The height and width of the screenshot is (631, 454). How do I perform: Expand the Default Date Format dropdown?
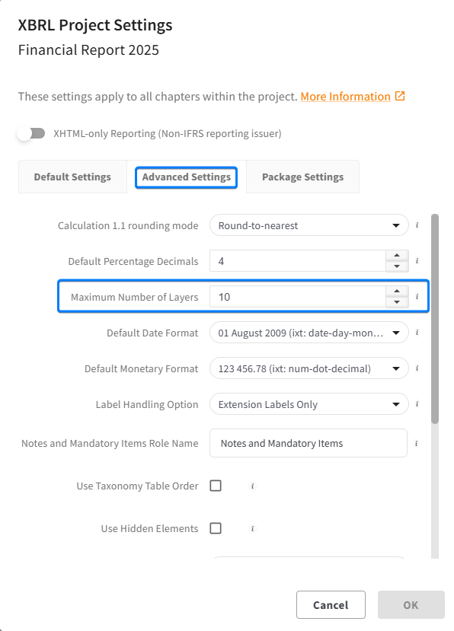point(309,333)
